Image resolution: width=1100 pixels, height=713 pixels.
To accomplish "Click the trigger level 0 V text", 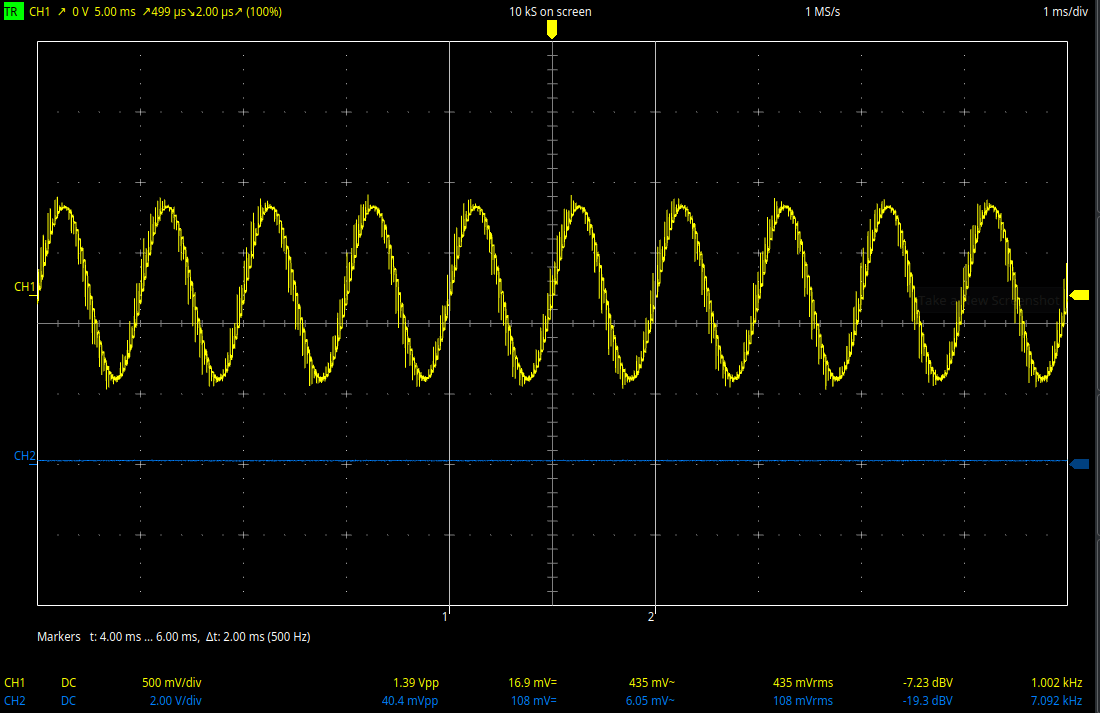I will coord(81,12).
